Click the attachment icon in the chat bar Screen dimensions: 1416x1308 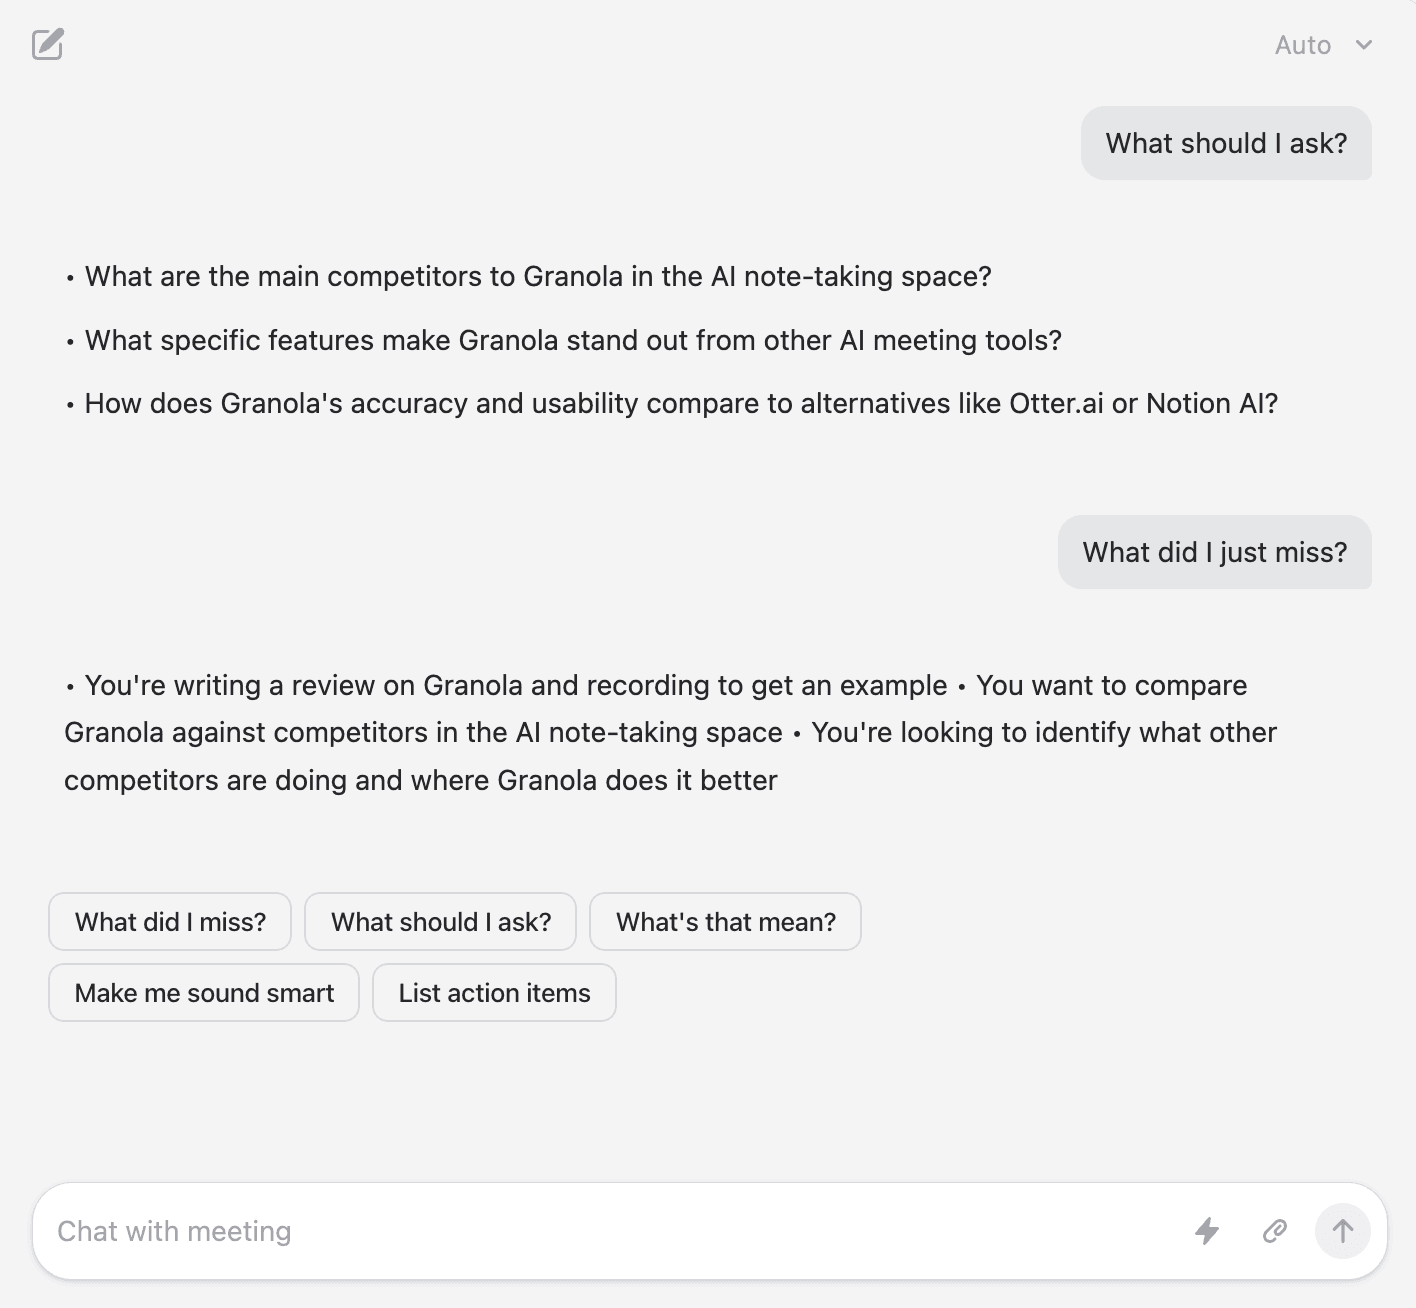coord(1273,1231)
